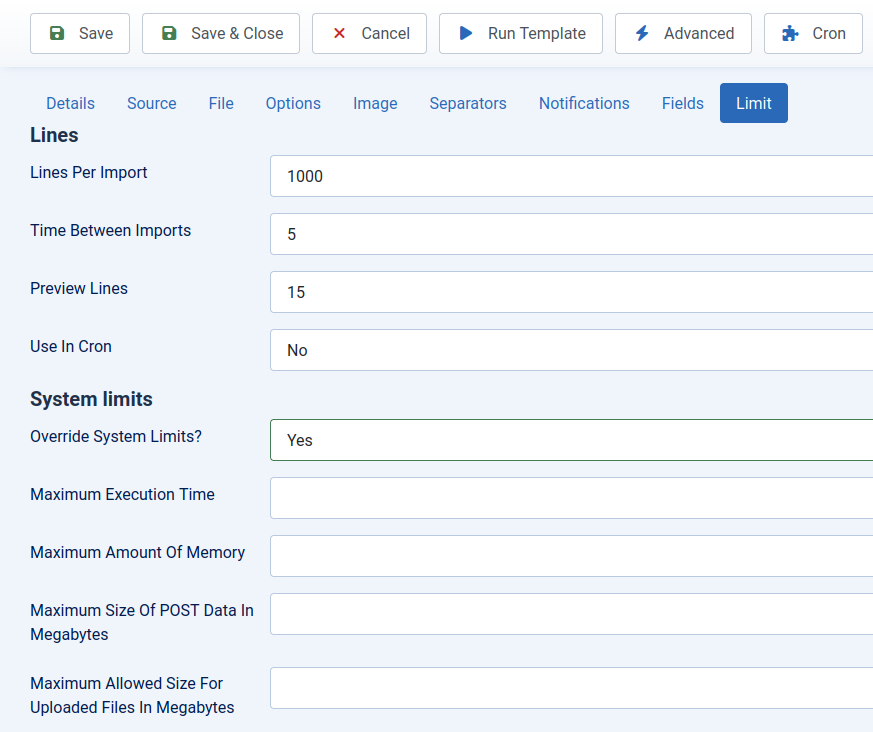Click the Lines Per Import field
This screenshot has height=732, width=873.
(x=570, y=176)
